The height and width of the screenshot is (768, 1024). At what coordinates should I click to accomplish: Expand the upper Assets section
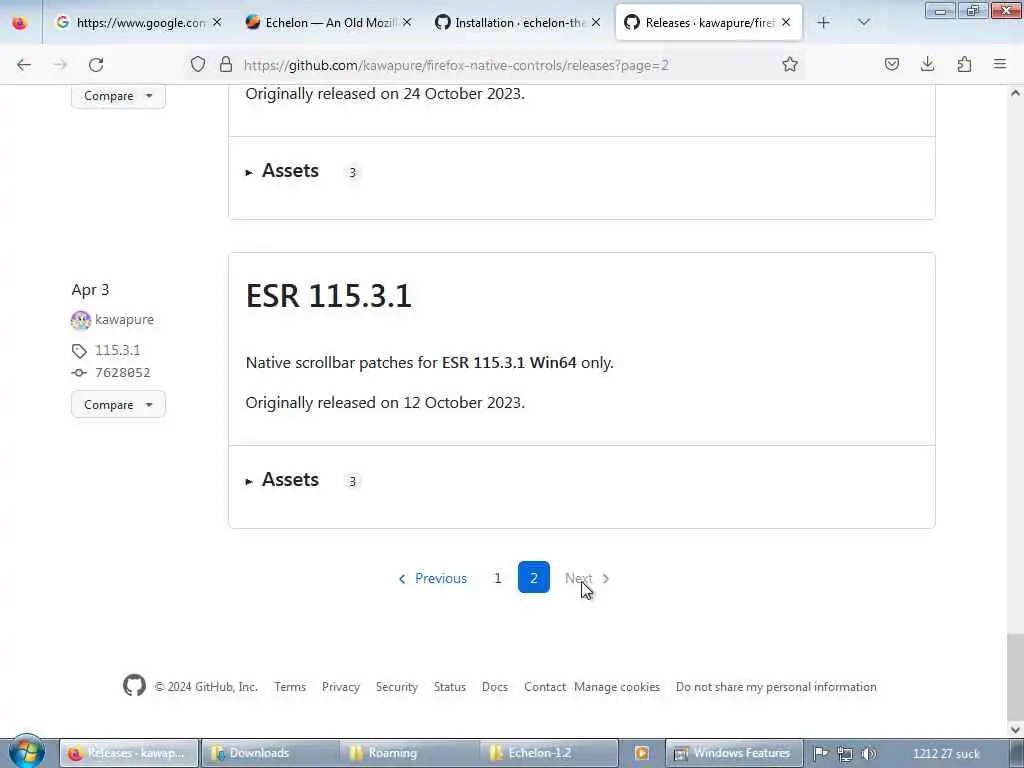tap(282, 171)
